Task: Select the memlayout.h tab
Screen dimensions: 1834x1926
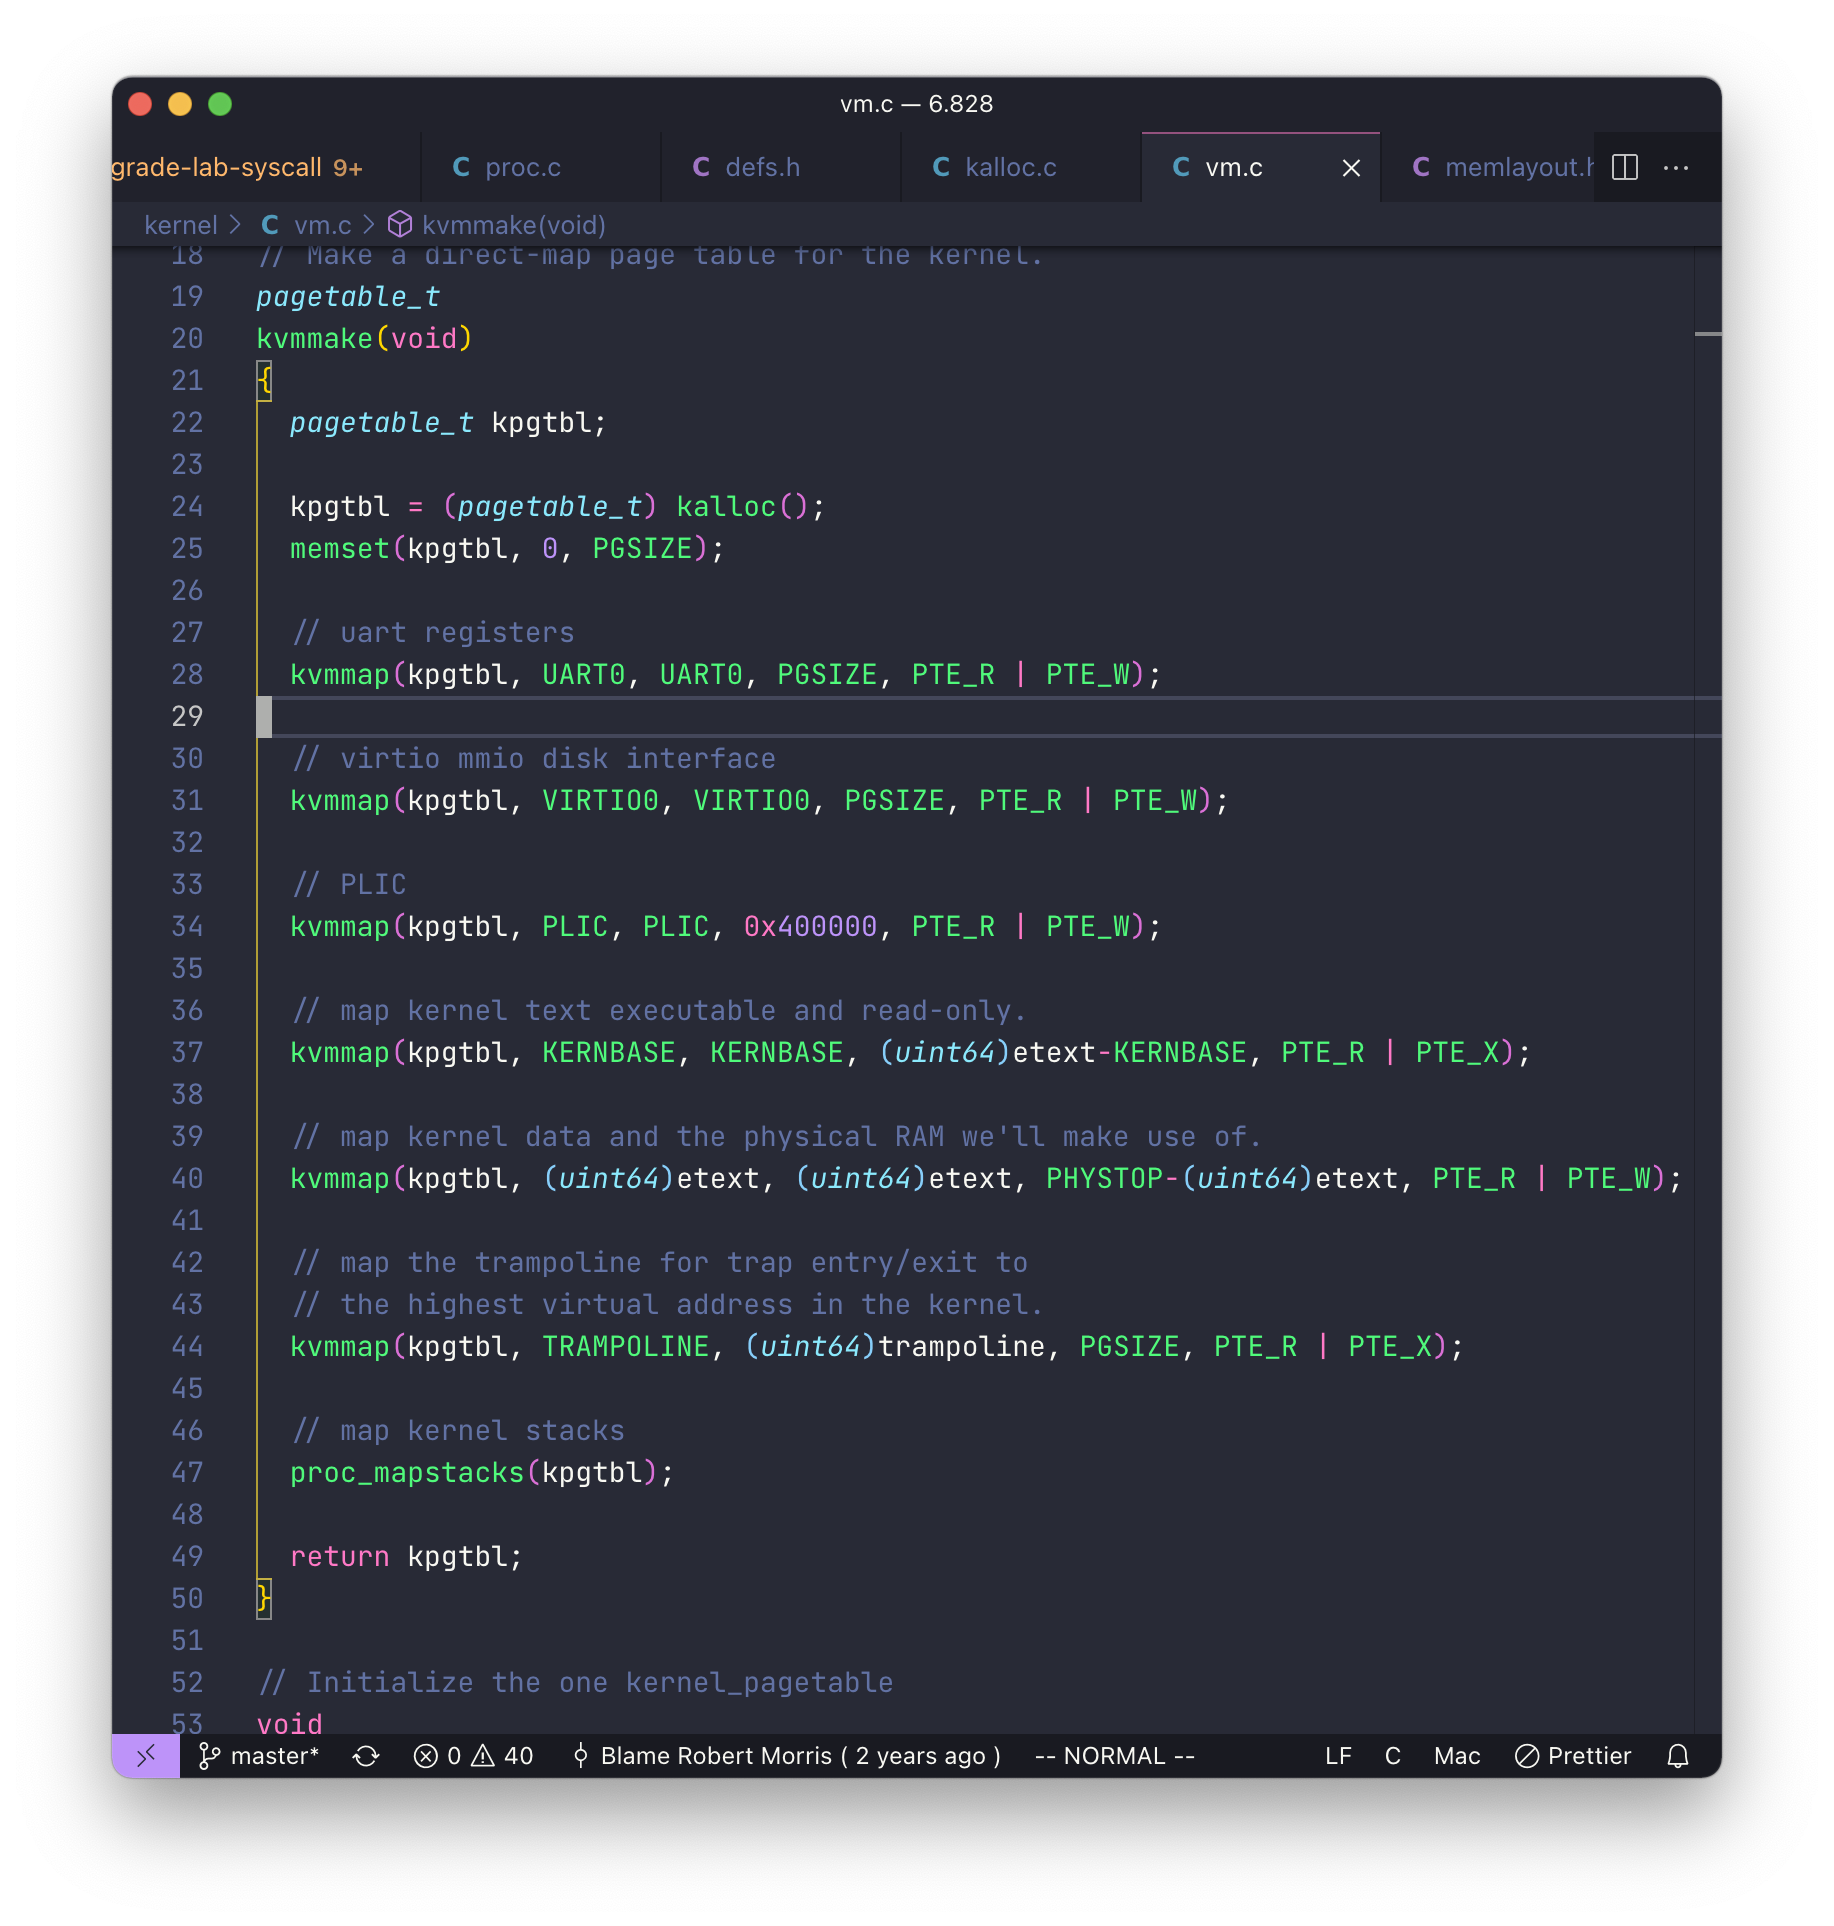Action: coord(1500,167)
